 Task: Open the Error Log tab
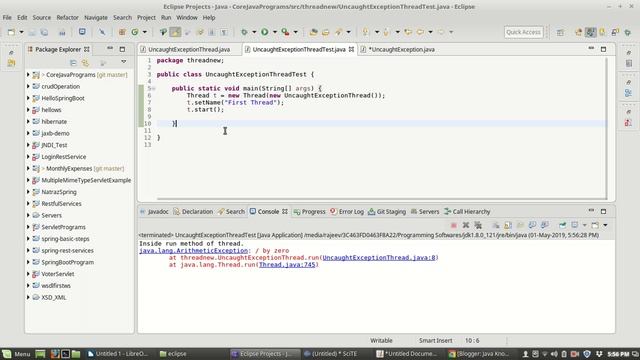[347, 211]
